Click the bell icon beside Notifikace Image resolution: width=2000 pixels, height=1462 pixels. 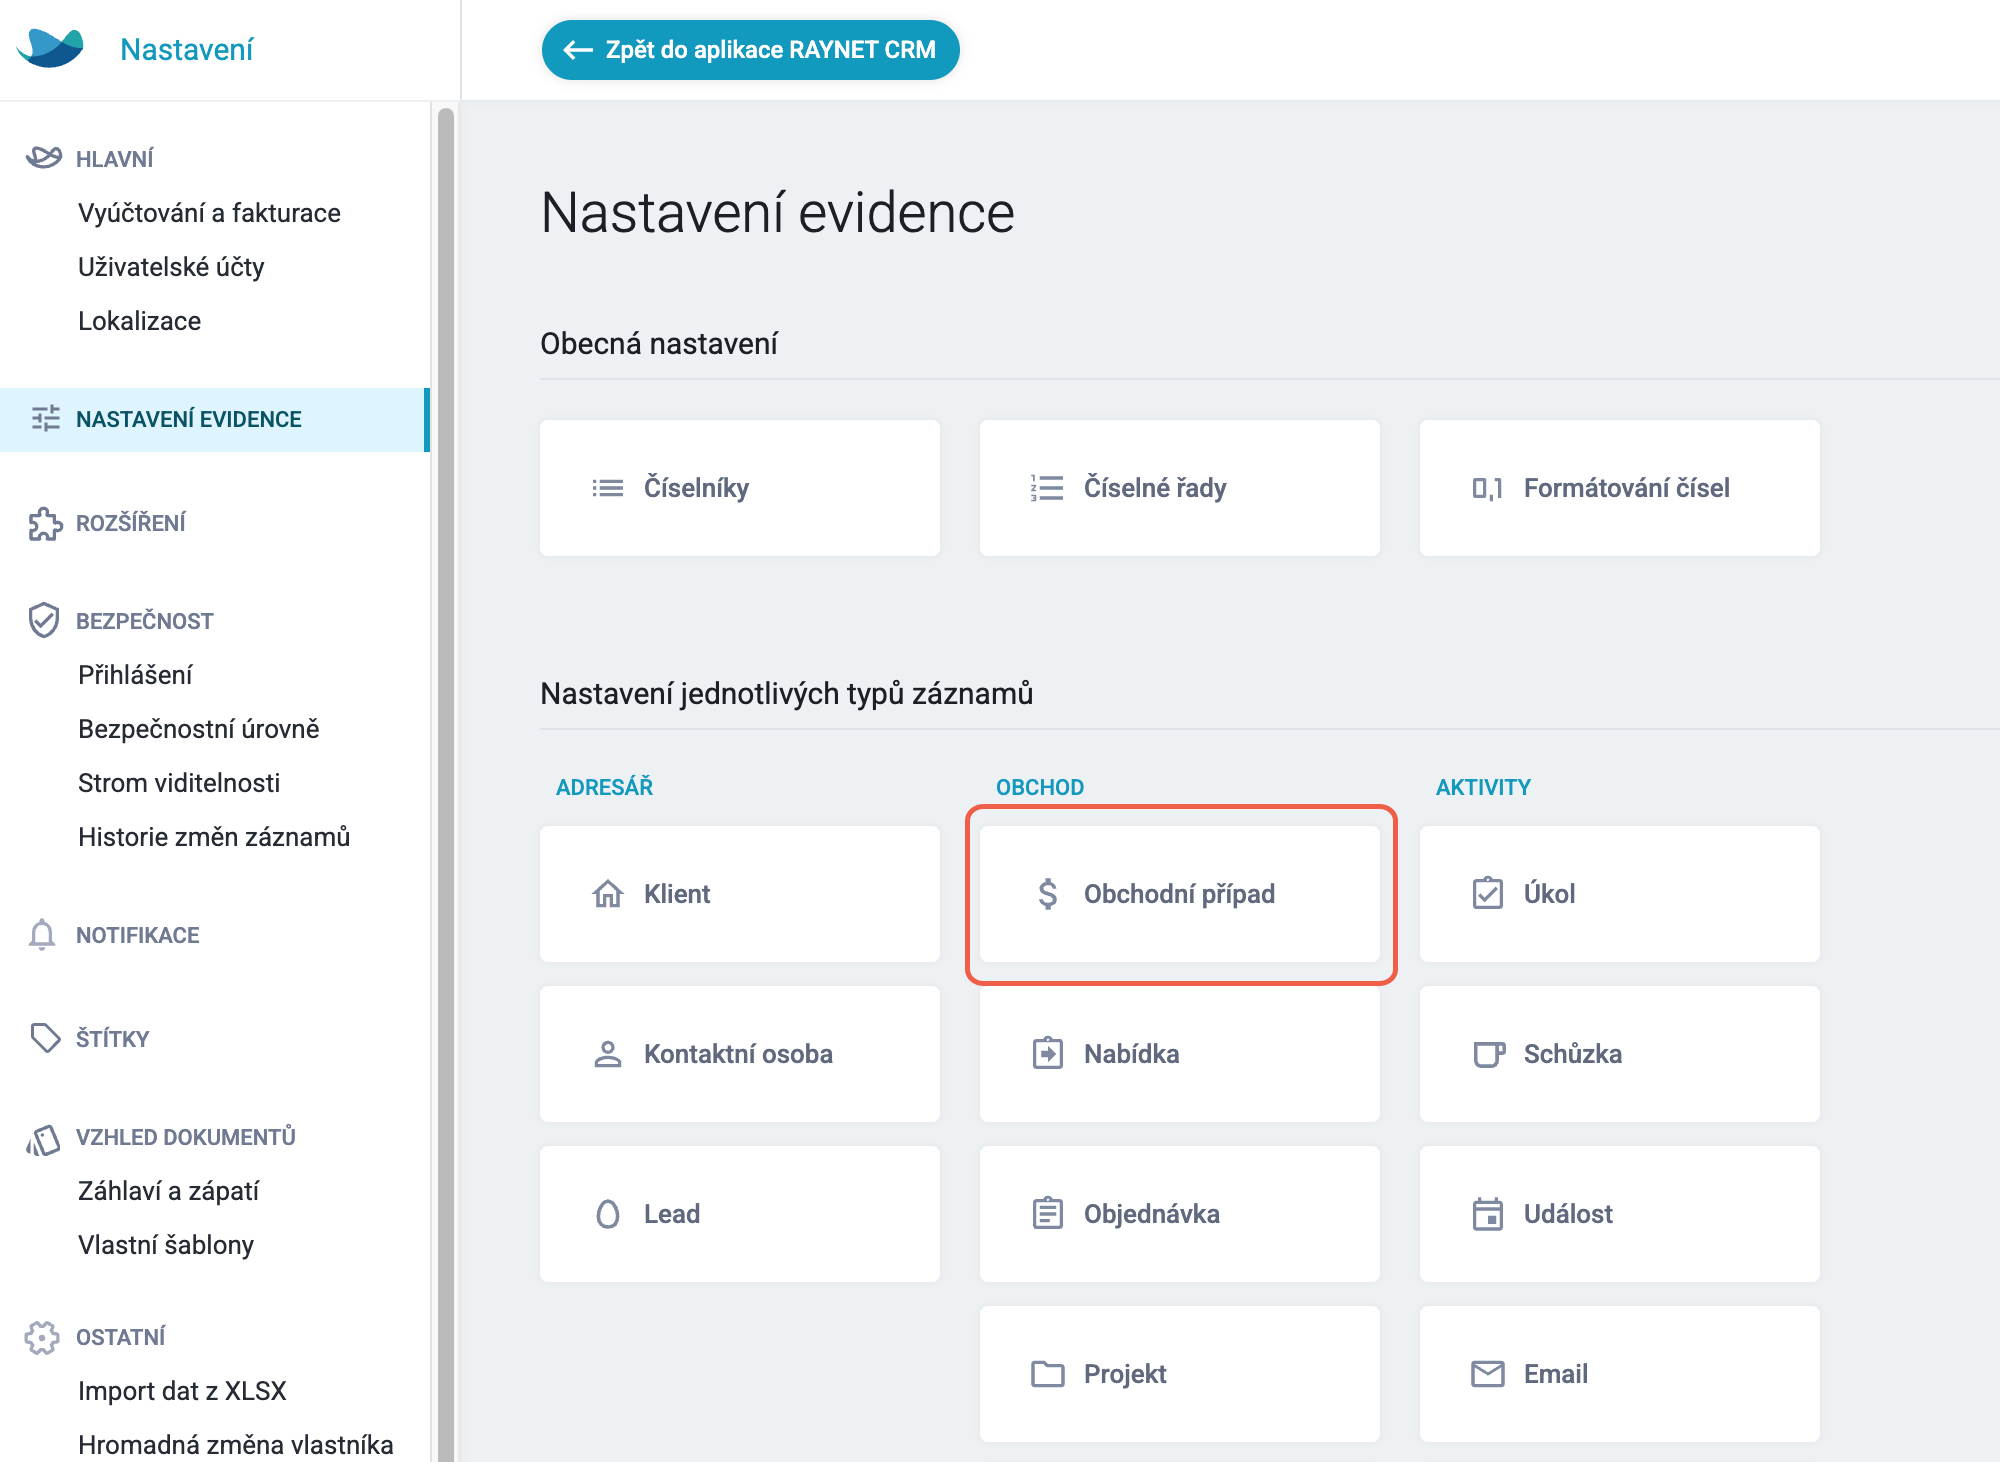42,934
